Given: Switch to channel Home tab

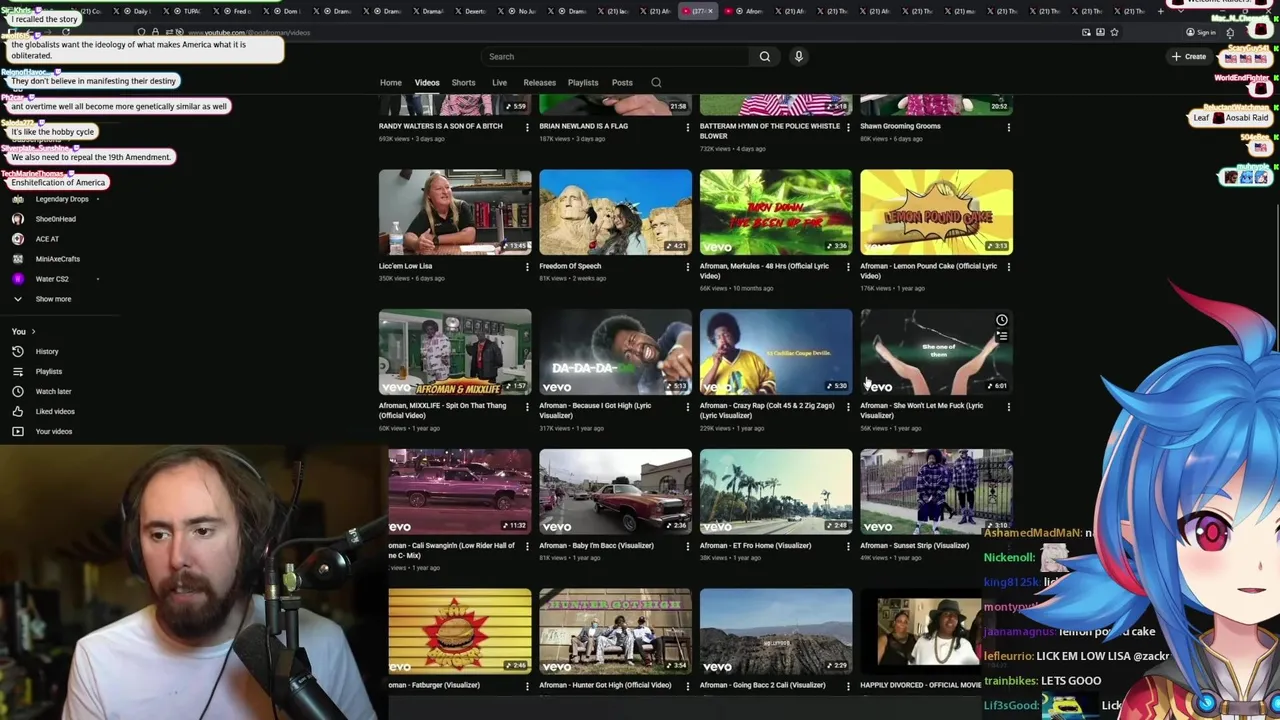Looking at the screenshot, I should click(390, 83).
